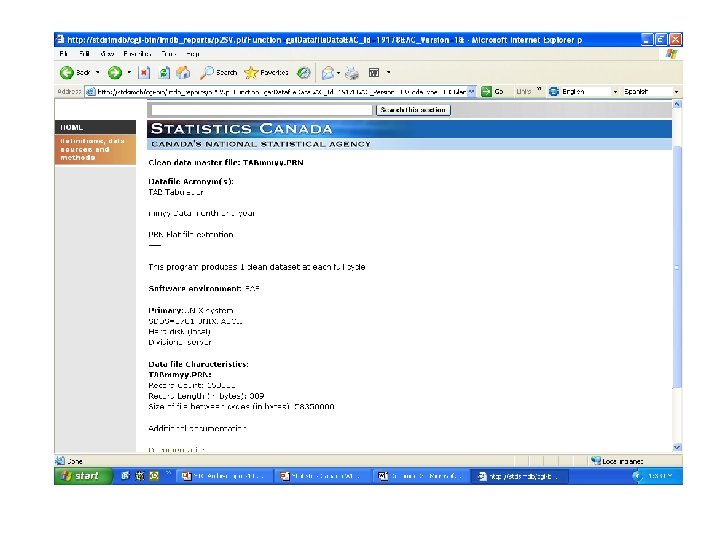Viewport: 720px width, 540px height.
Task: Click the 'Record Count' line
Action: (192, 385)
